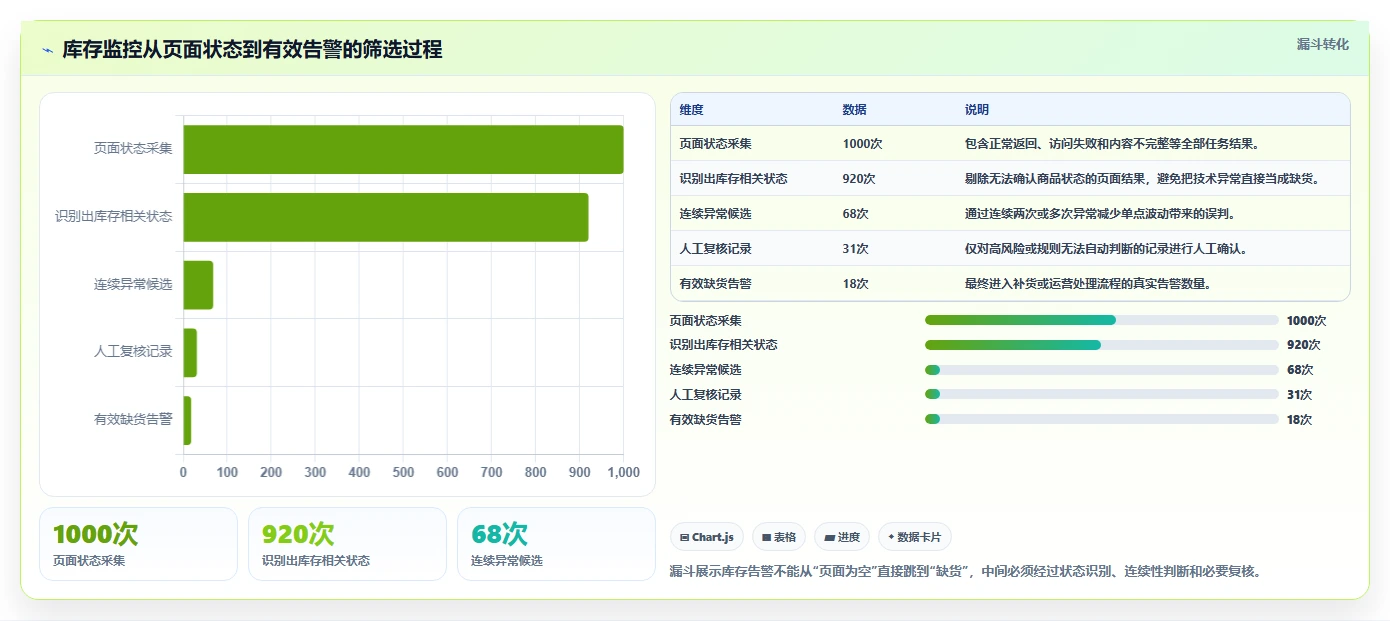
Task: Click the 页面状态采集 progress bar
Action: (1102, 320)
